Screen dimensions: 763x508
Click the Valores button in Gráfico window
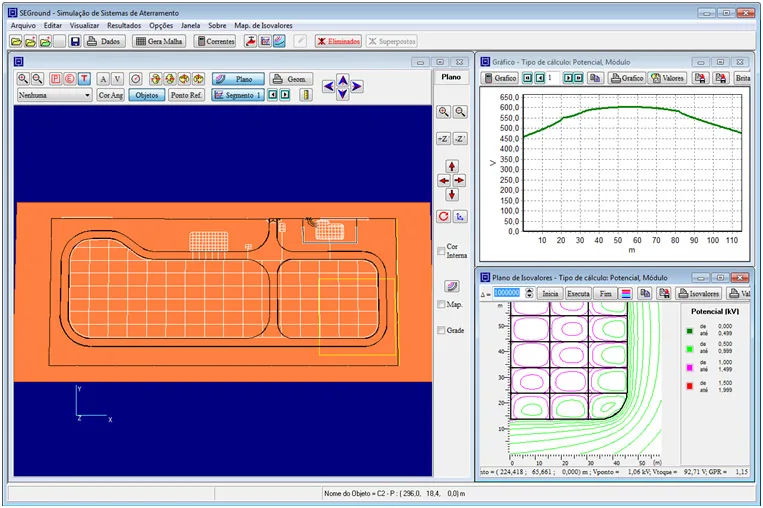tap(668, 78)
